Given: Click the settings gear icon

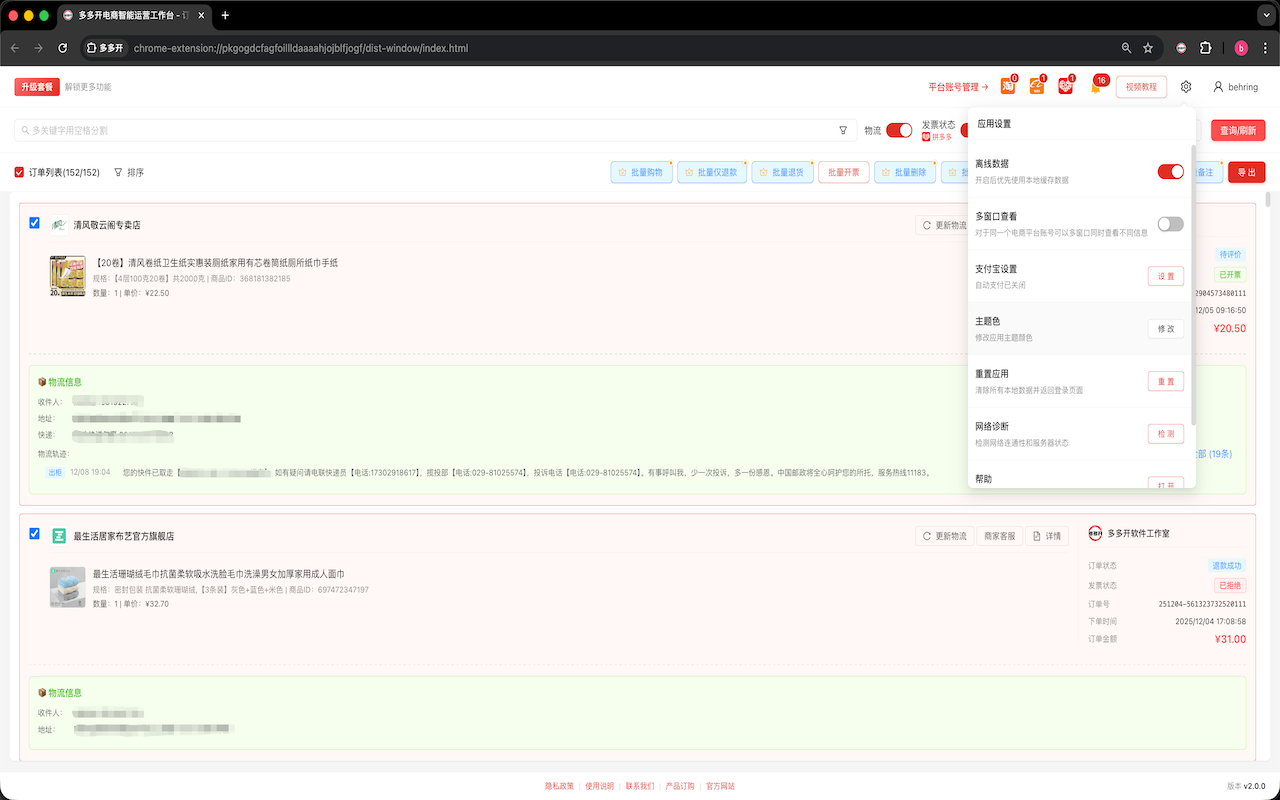Looking at the screenshot, I should (x=1186, y=87).
